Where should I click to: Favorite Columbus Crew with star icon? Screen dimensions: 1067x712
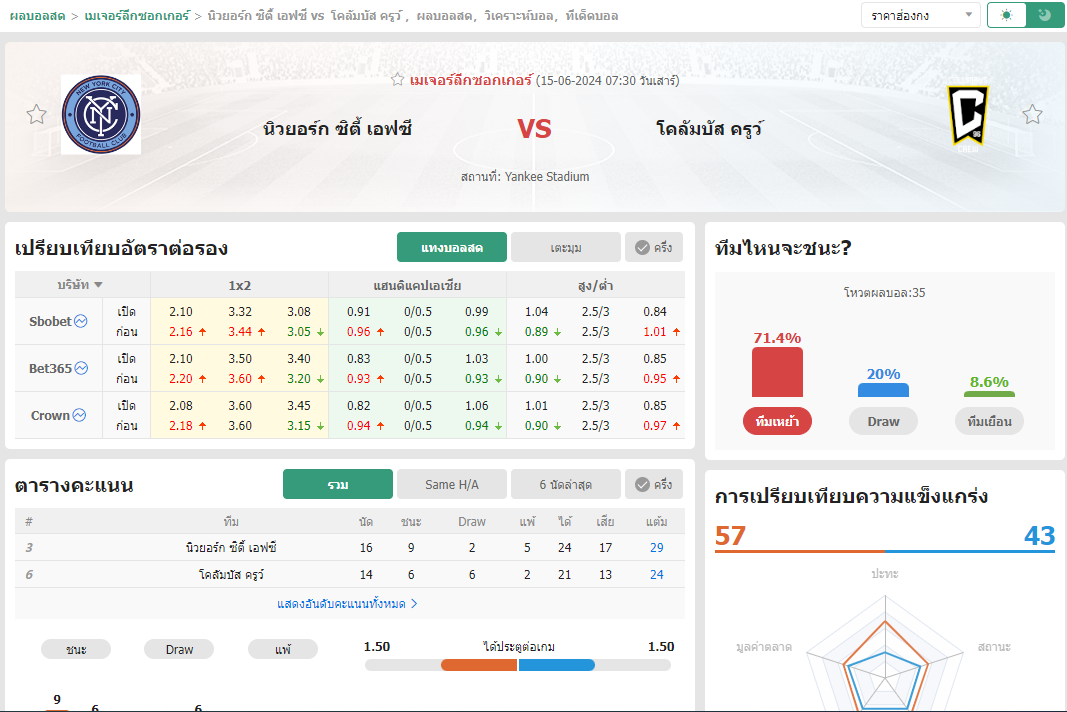(x=1032, y=114)
